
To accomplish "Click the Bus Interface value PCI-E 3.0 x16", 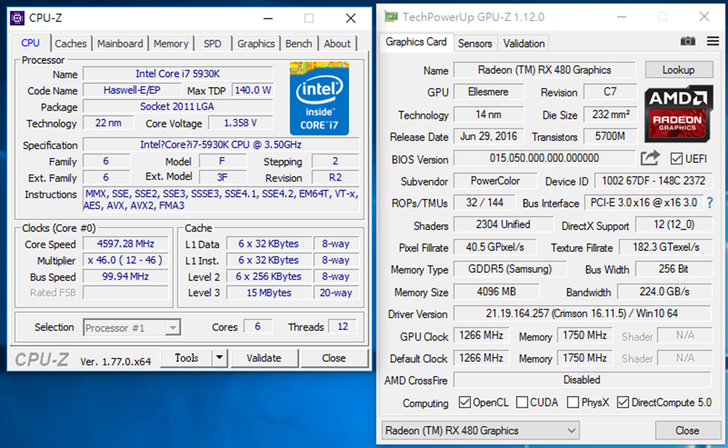I will point(644,203).
